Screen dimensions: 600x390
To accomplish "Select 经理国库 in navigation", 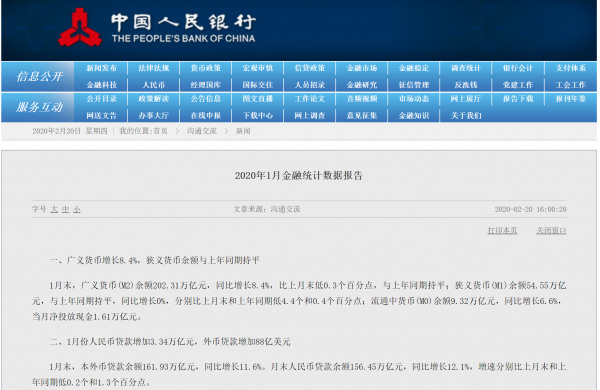I will [206, 85].
